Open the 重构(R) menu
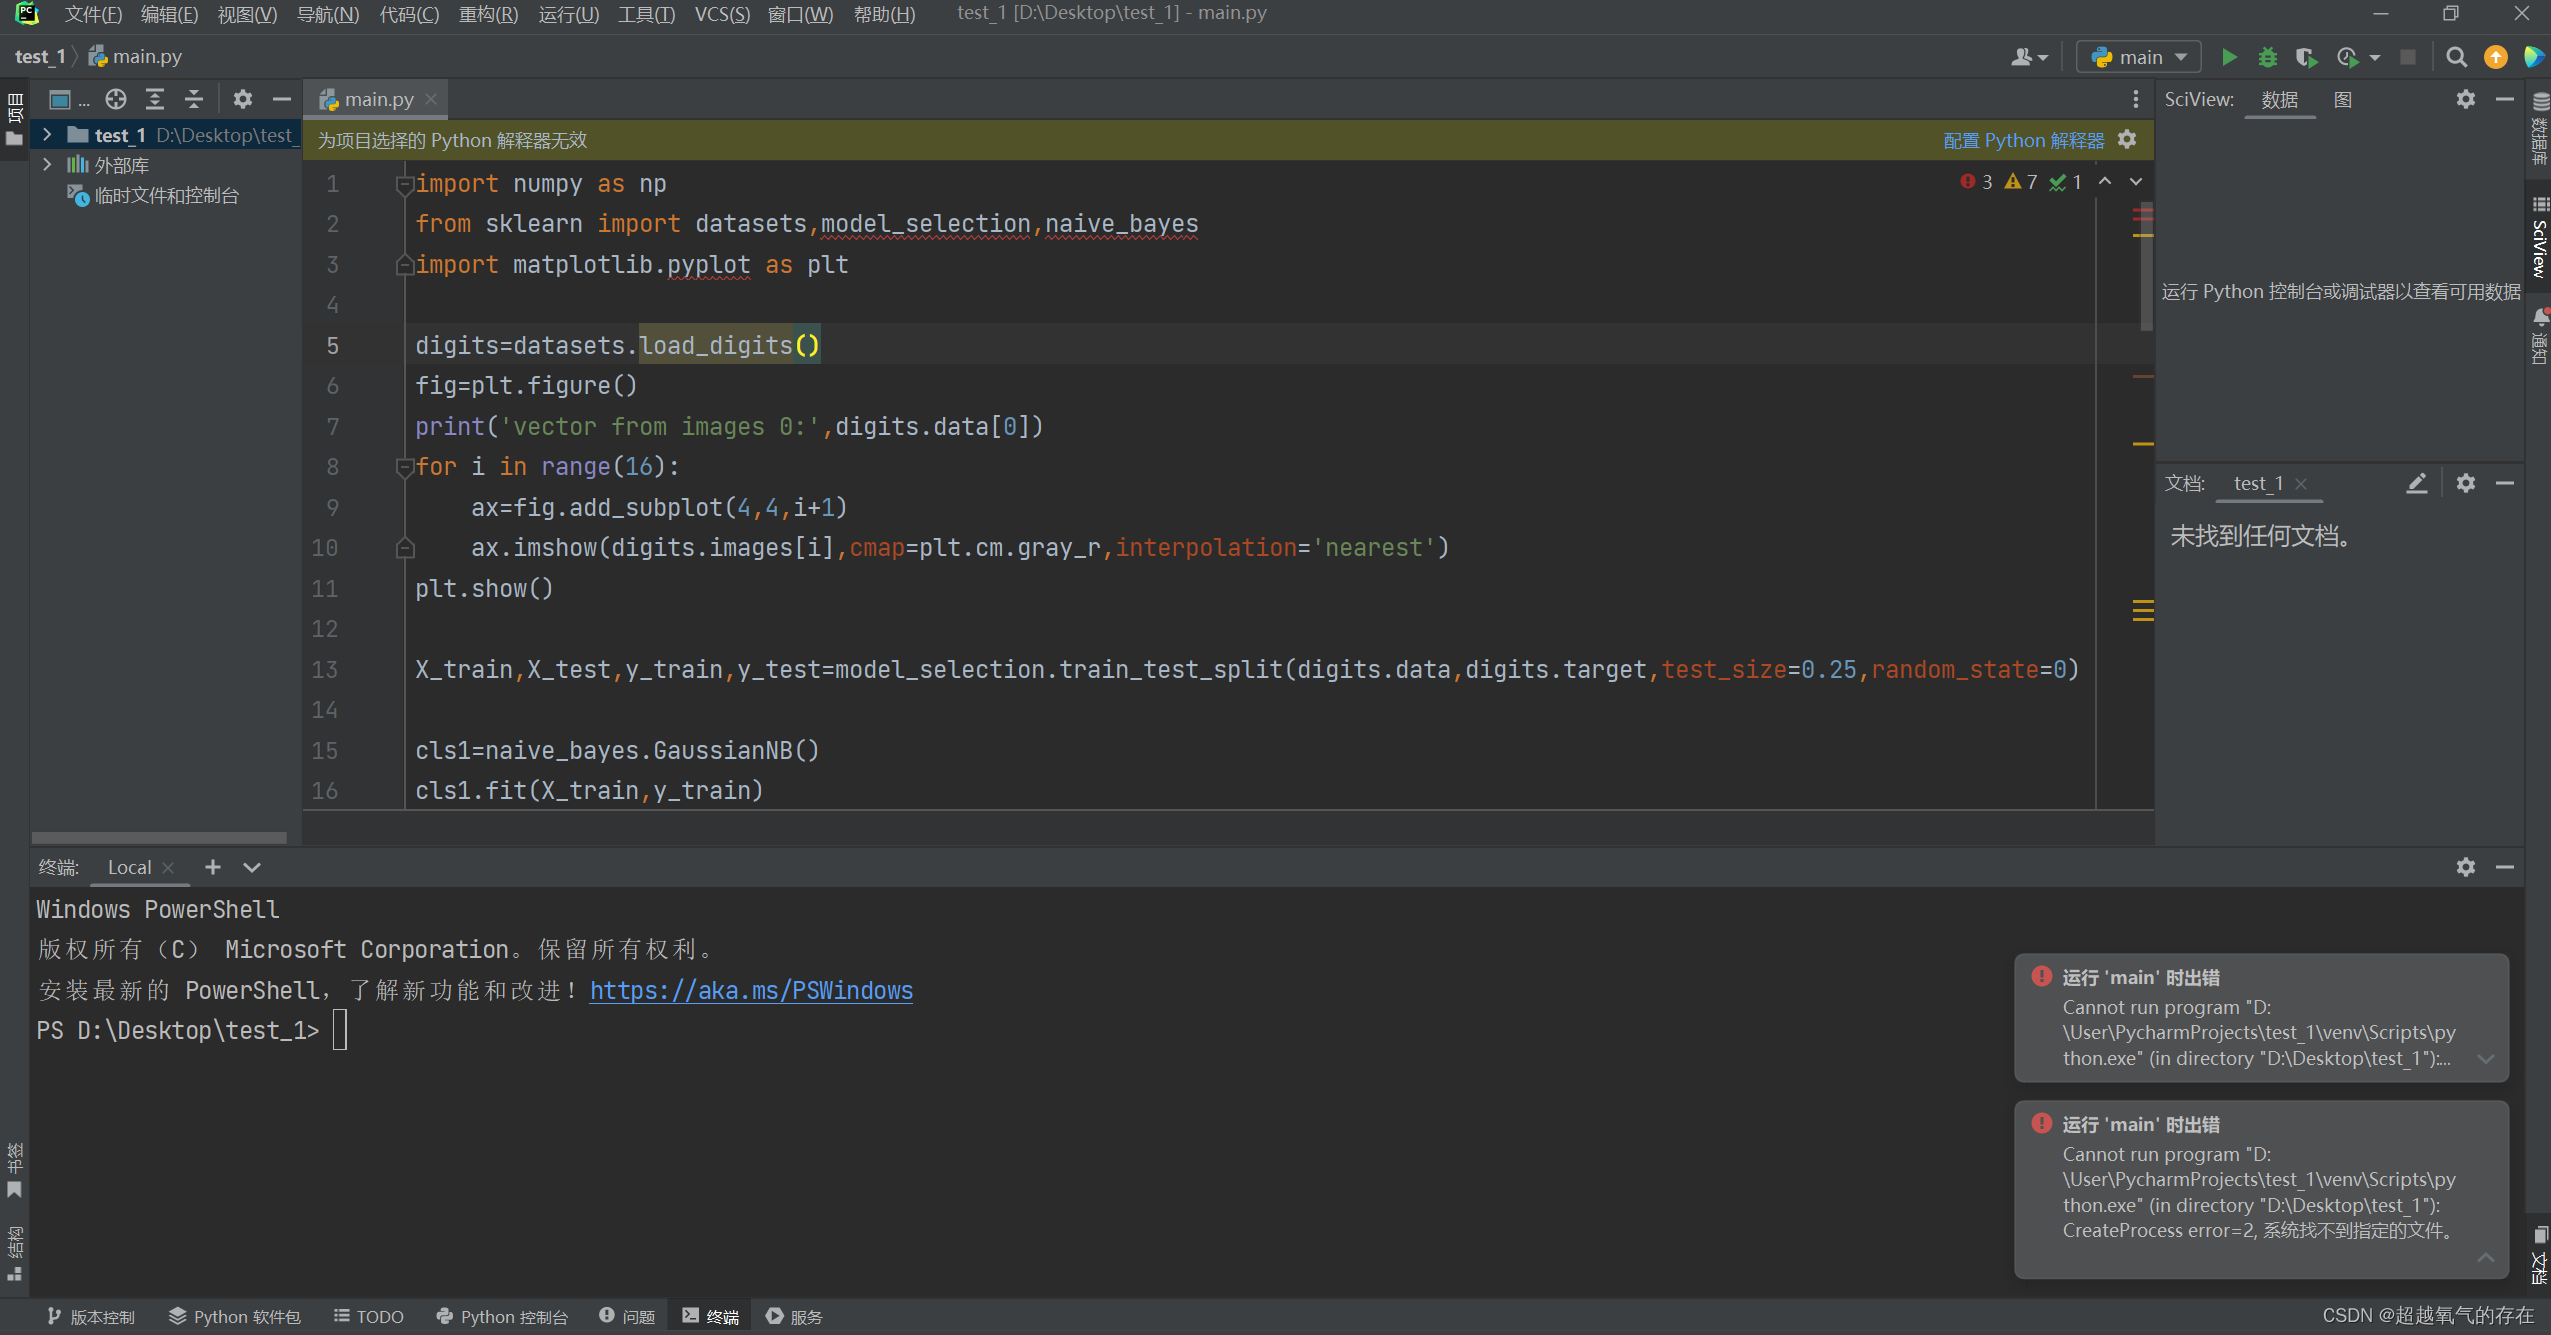This screenshot has height=1335, width=2551. (x=488, y=14)
